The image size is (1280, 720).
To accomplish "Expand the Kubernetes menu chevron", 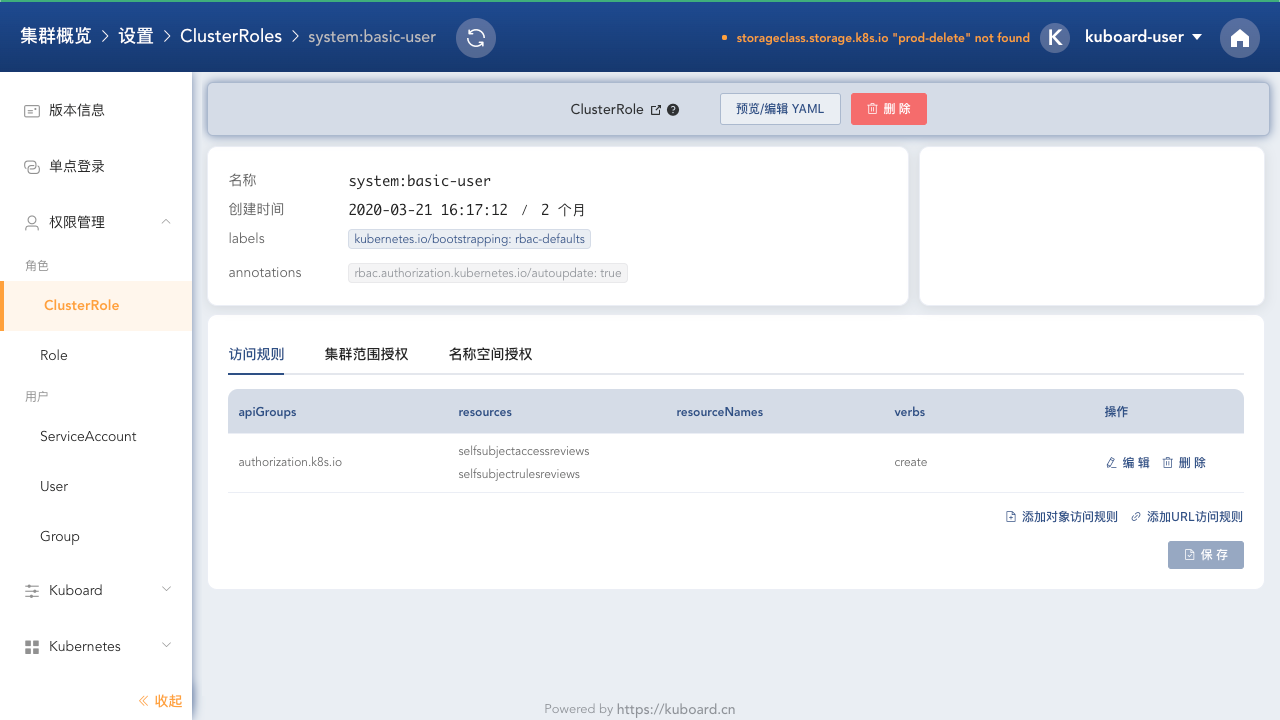I will [166, 646].
